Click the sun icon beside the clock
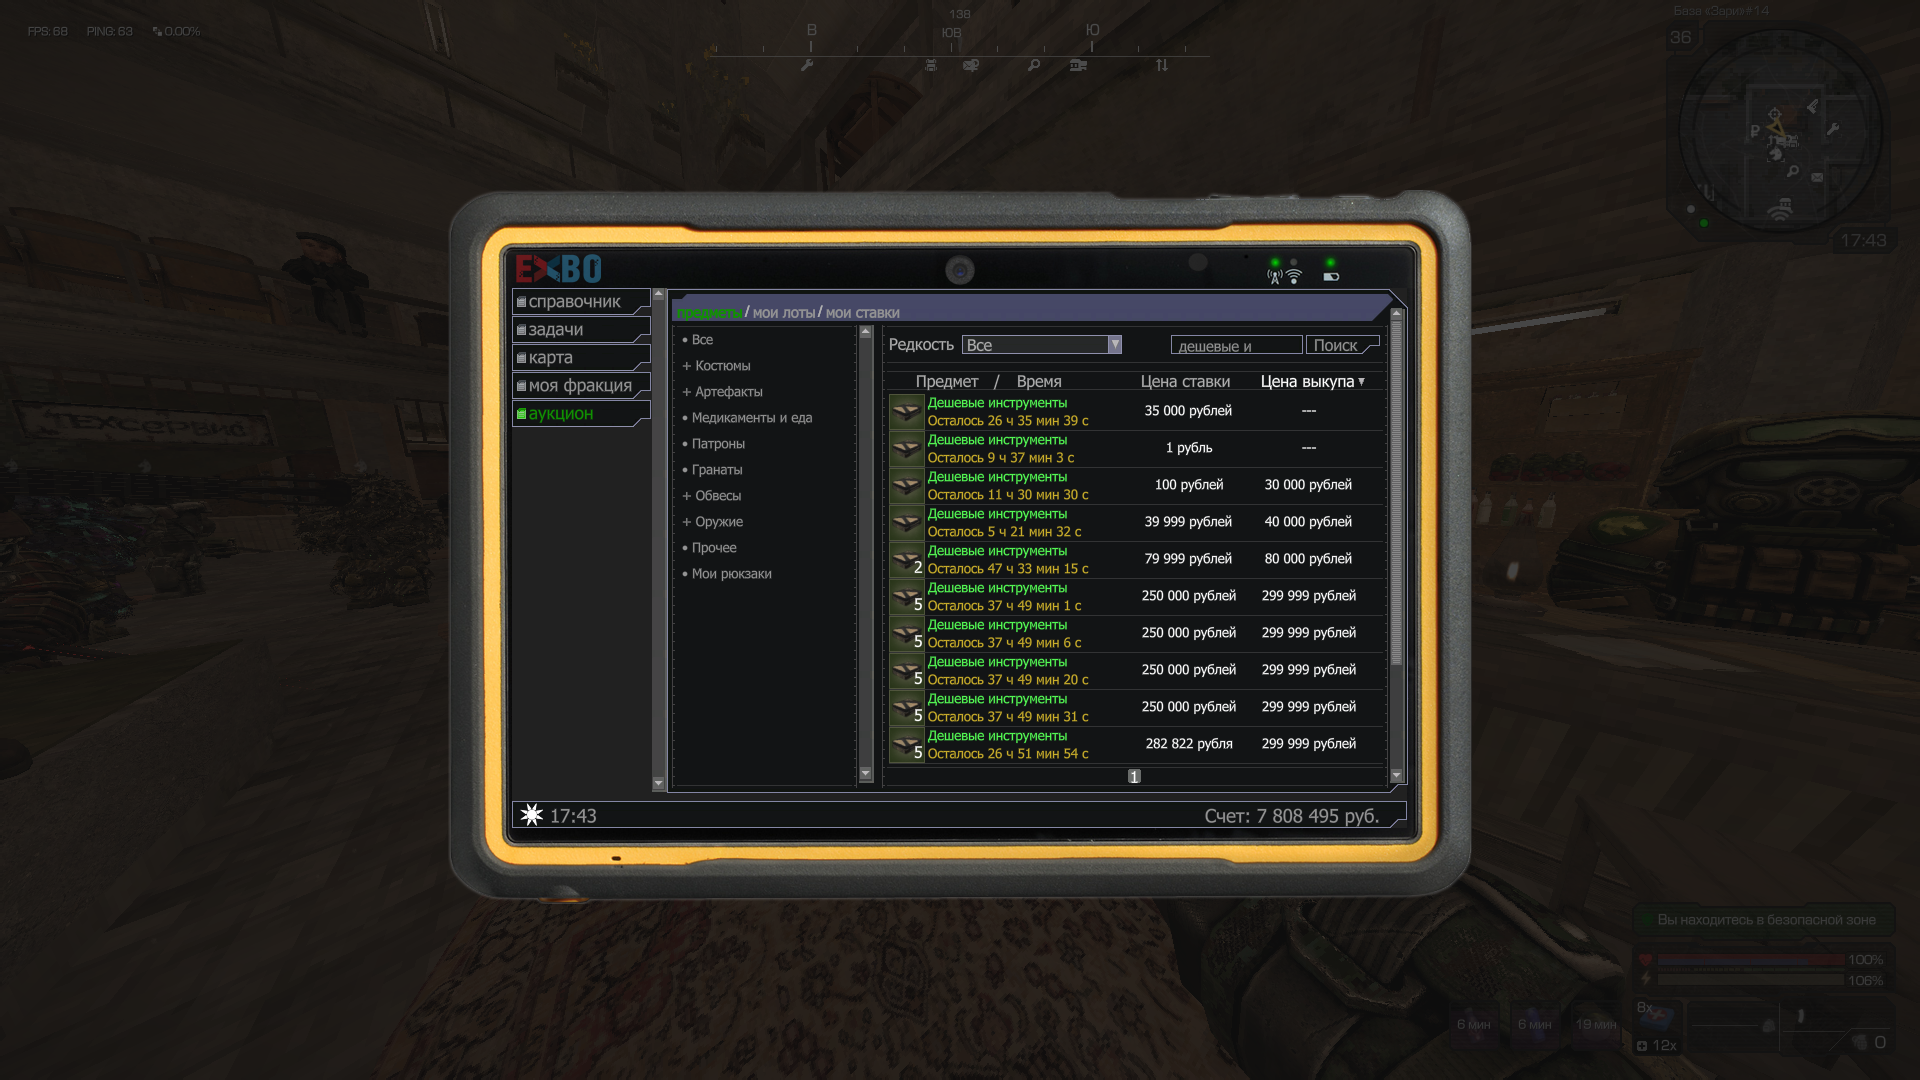The height and width of the screenshot is (1080, 1920). click(532, 815)
